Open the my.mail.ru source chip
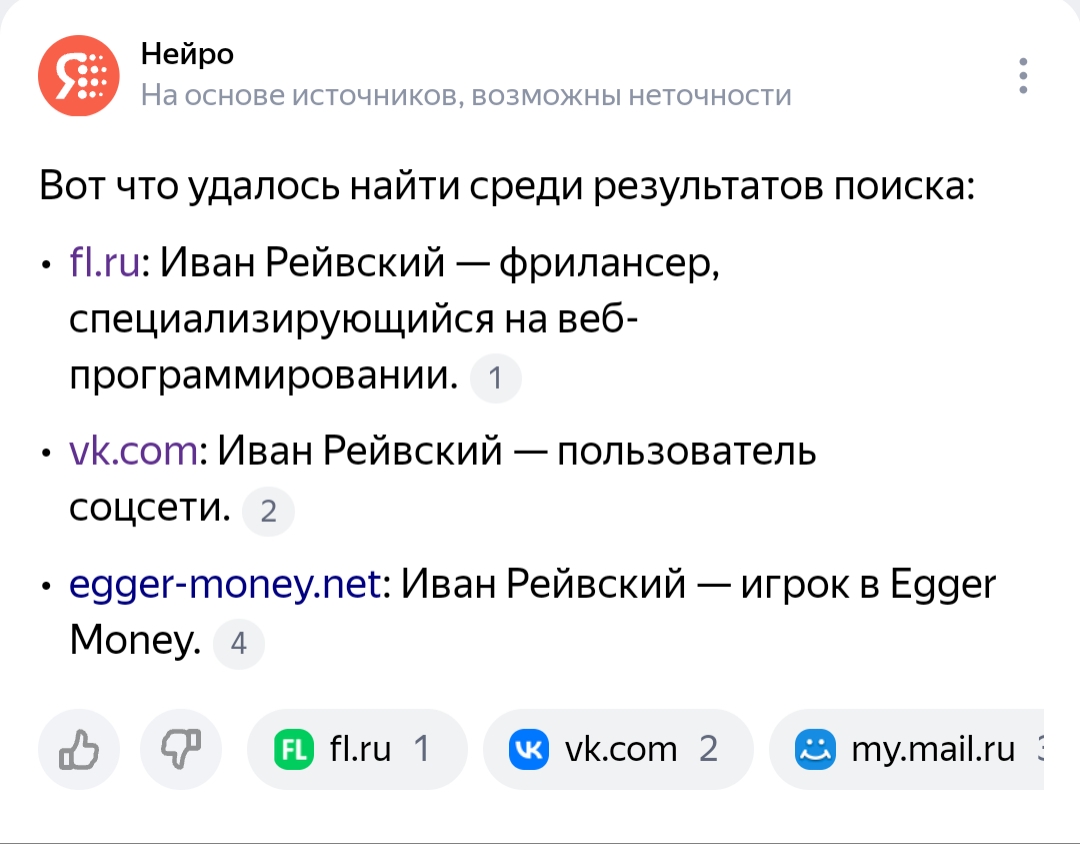The image size is (1080, 844). 906,749
